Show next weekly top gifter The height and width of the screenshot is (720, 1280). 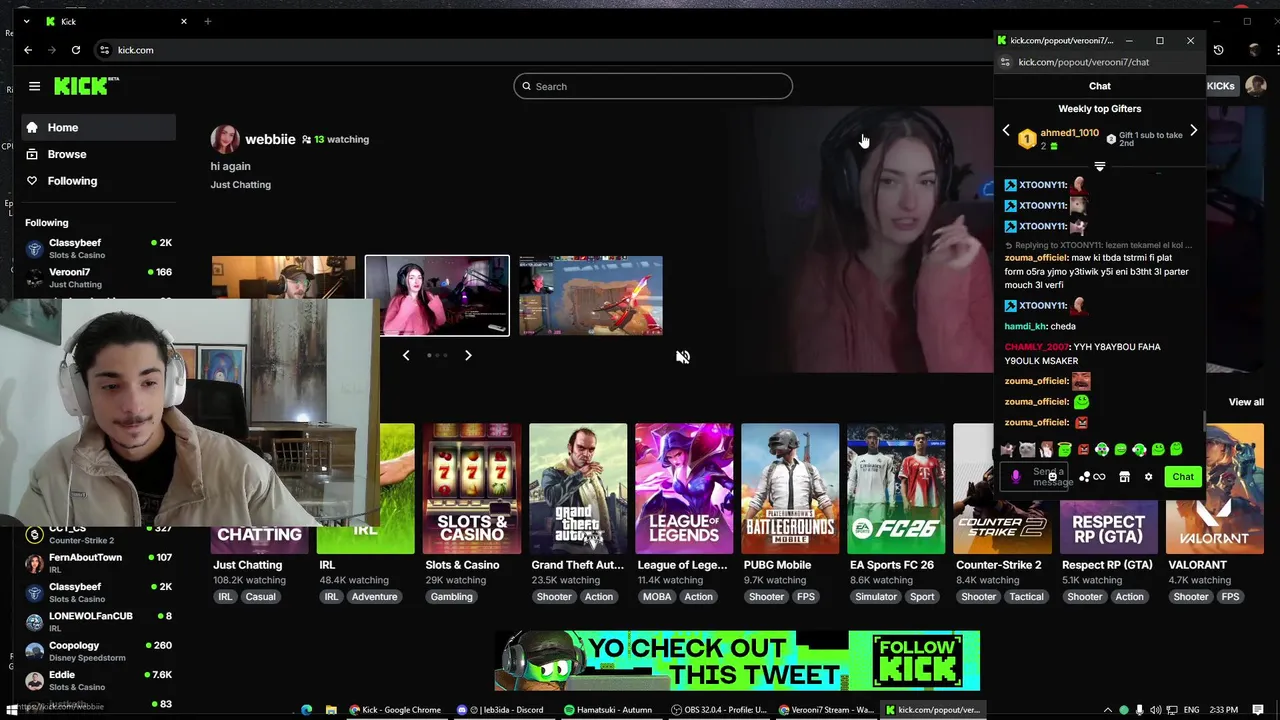[1193, 131]
